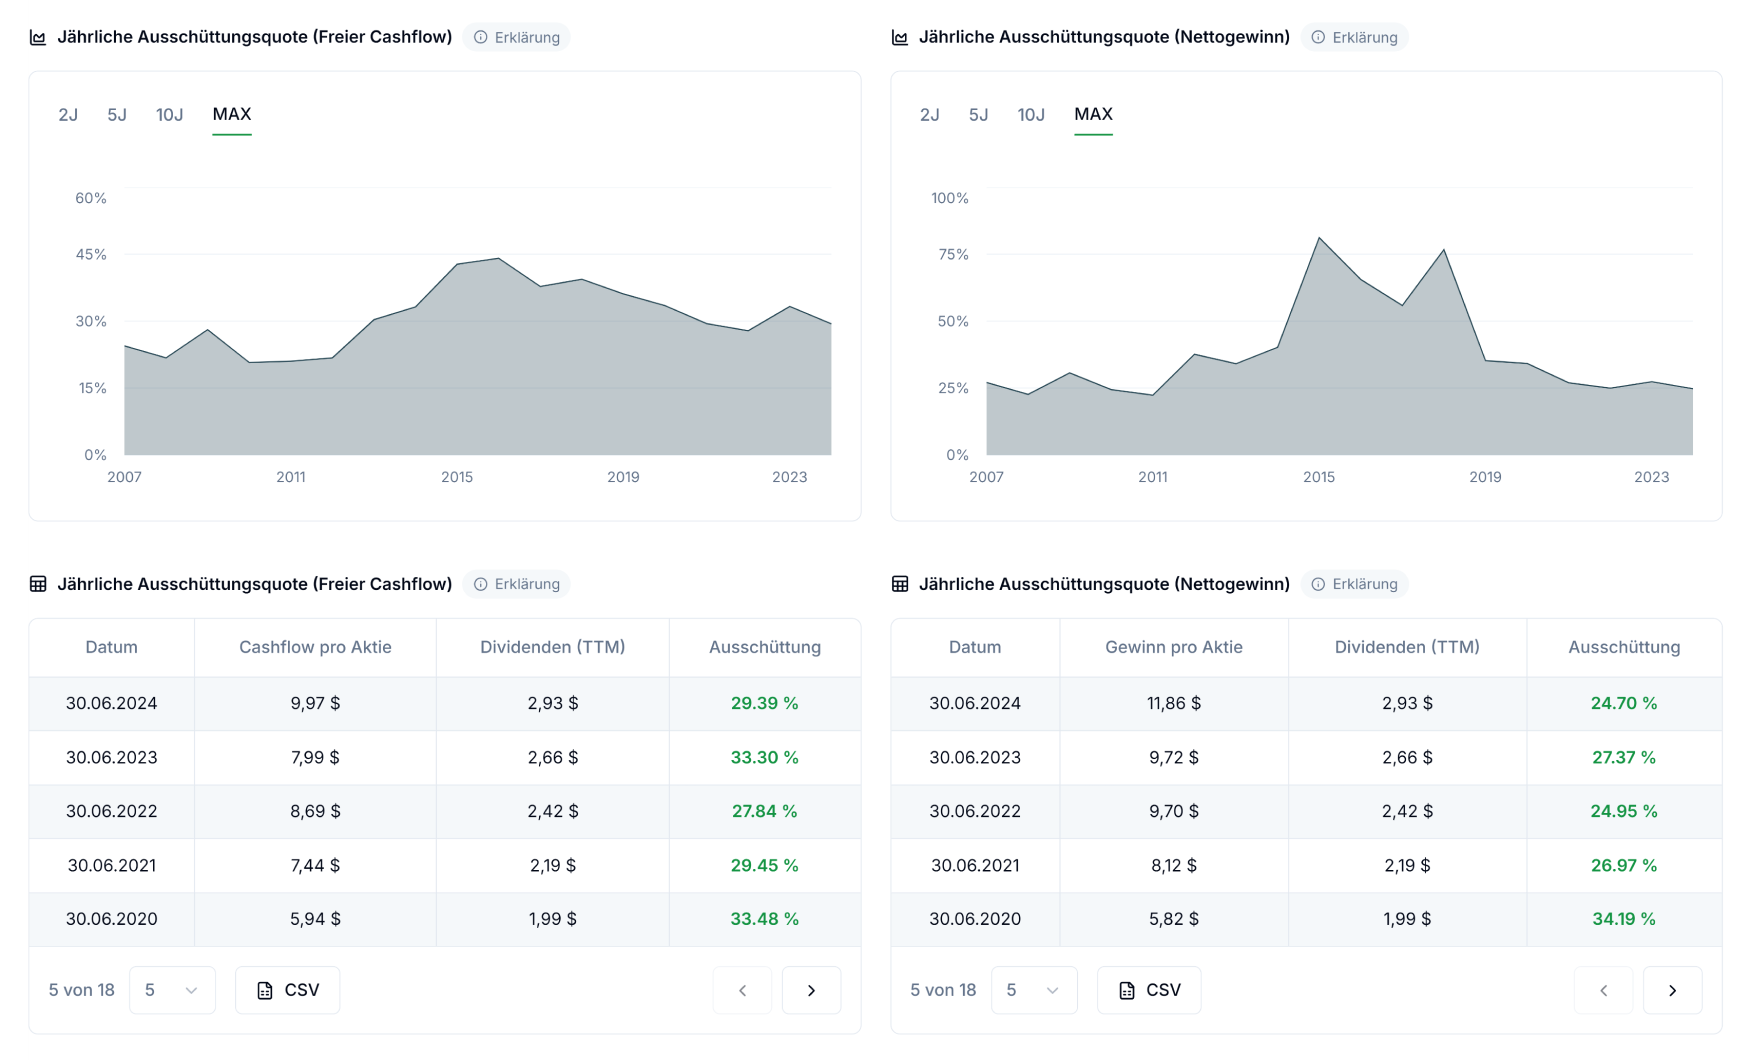Click Ausschüttung header in Nettogewinn table
1751x1060 pixels.
1624,647
